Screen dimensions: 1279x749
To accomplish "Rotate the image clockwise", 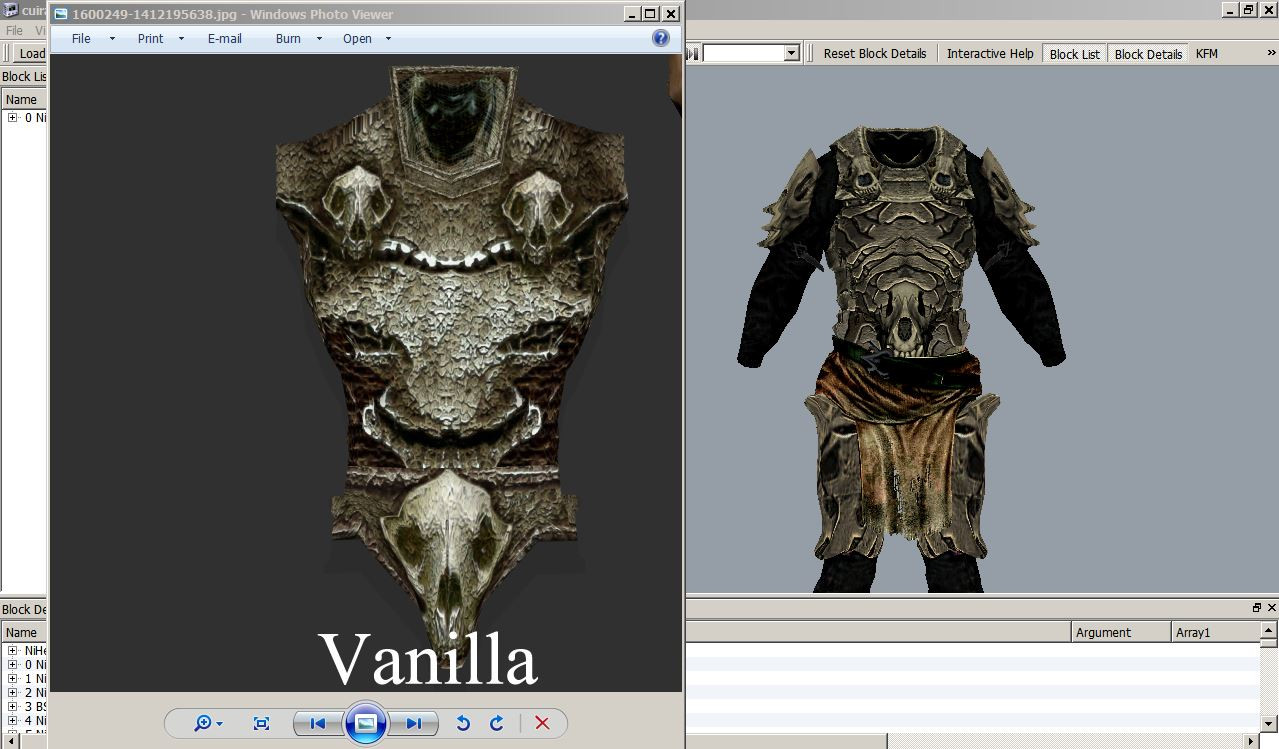I will tap(497, 723).
